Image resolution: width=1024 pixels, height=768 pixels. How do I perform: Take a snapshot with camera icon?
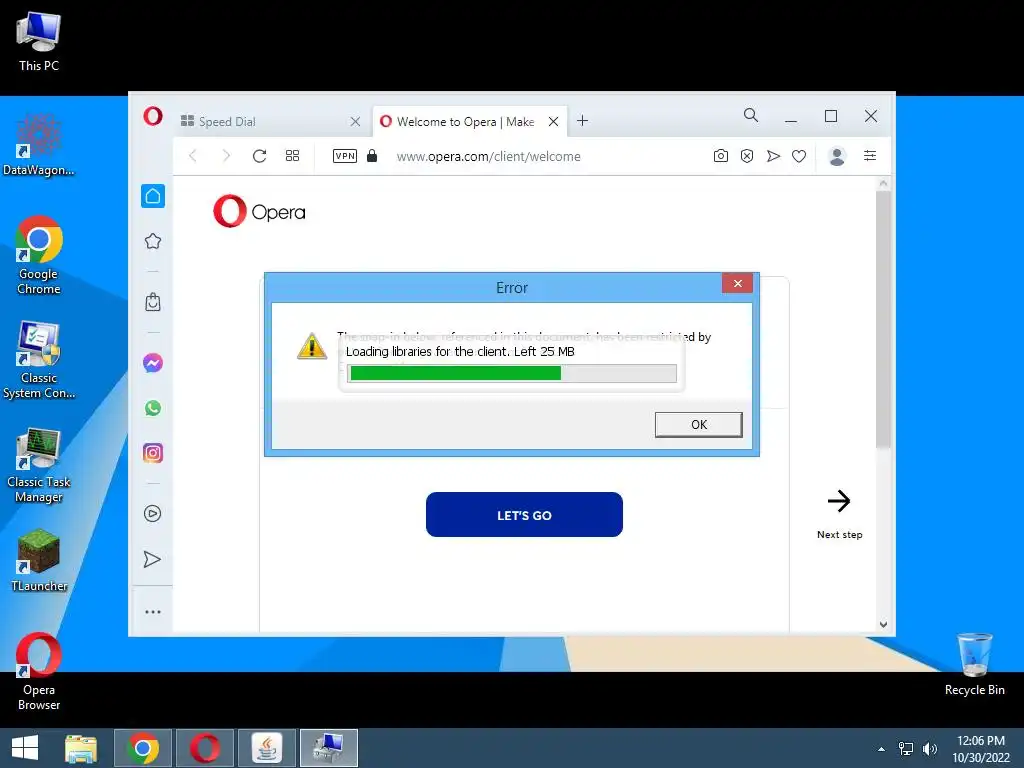pos(721,155)
